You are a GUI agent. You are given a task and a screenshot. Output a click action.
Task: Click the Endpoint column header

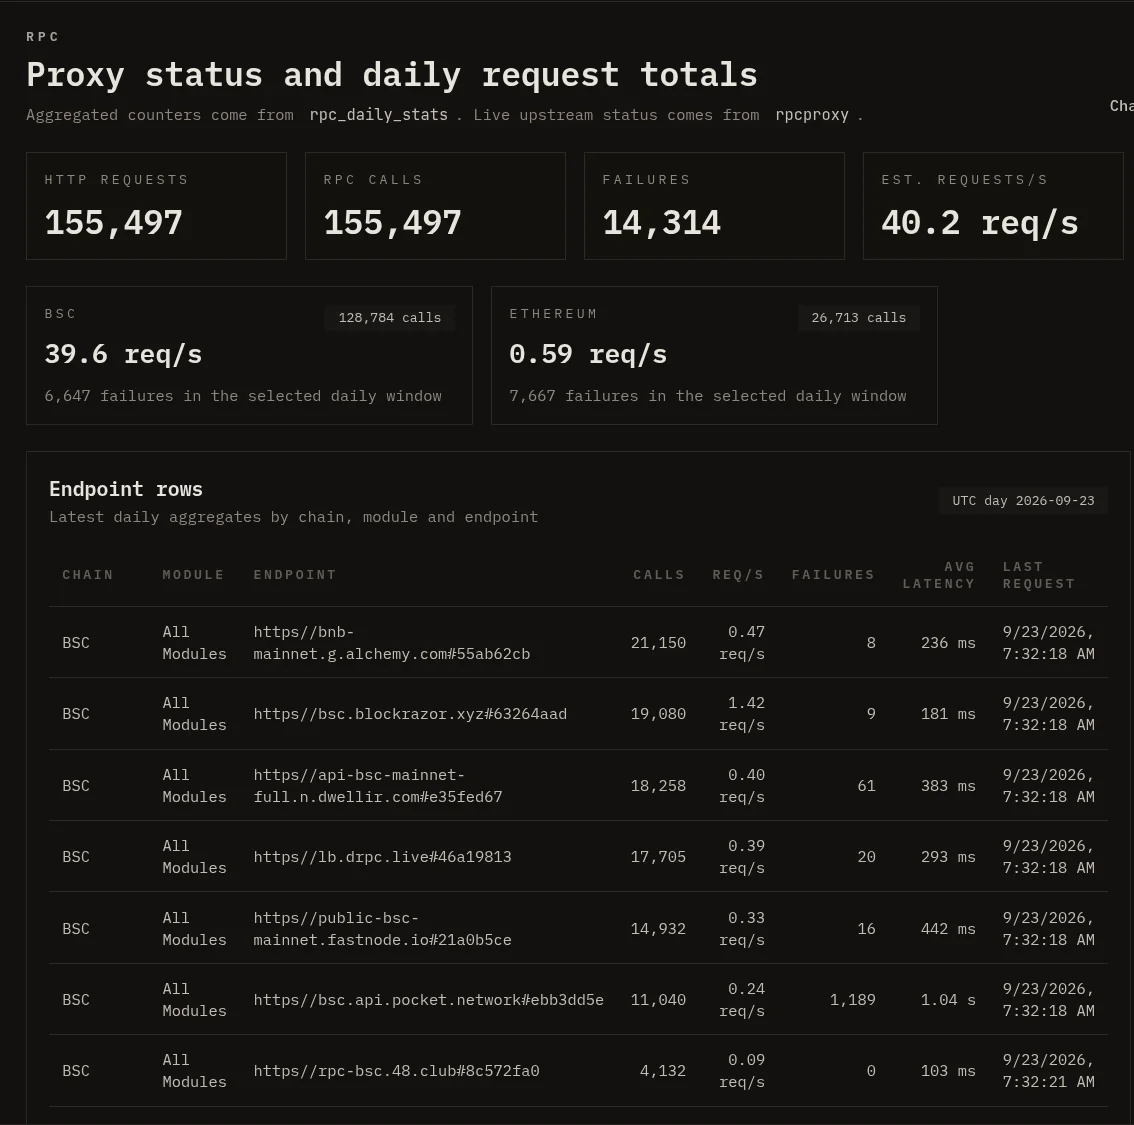(294, 575)
